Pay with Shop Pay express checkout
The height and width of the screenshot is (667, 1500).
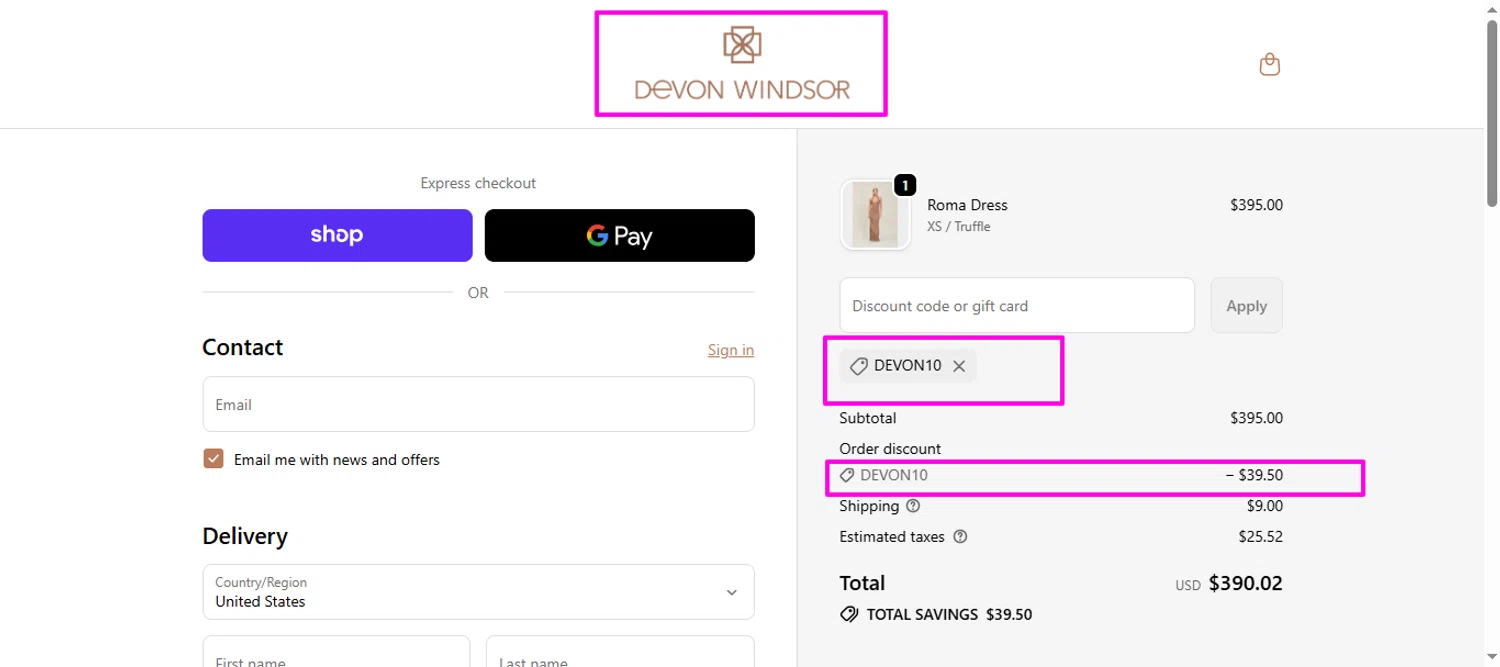tap(337, 235)
